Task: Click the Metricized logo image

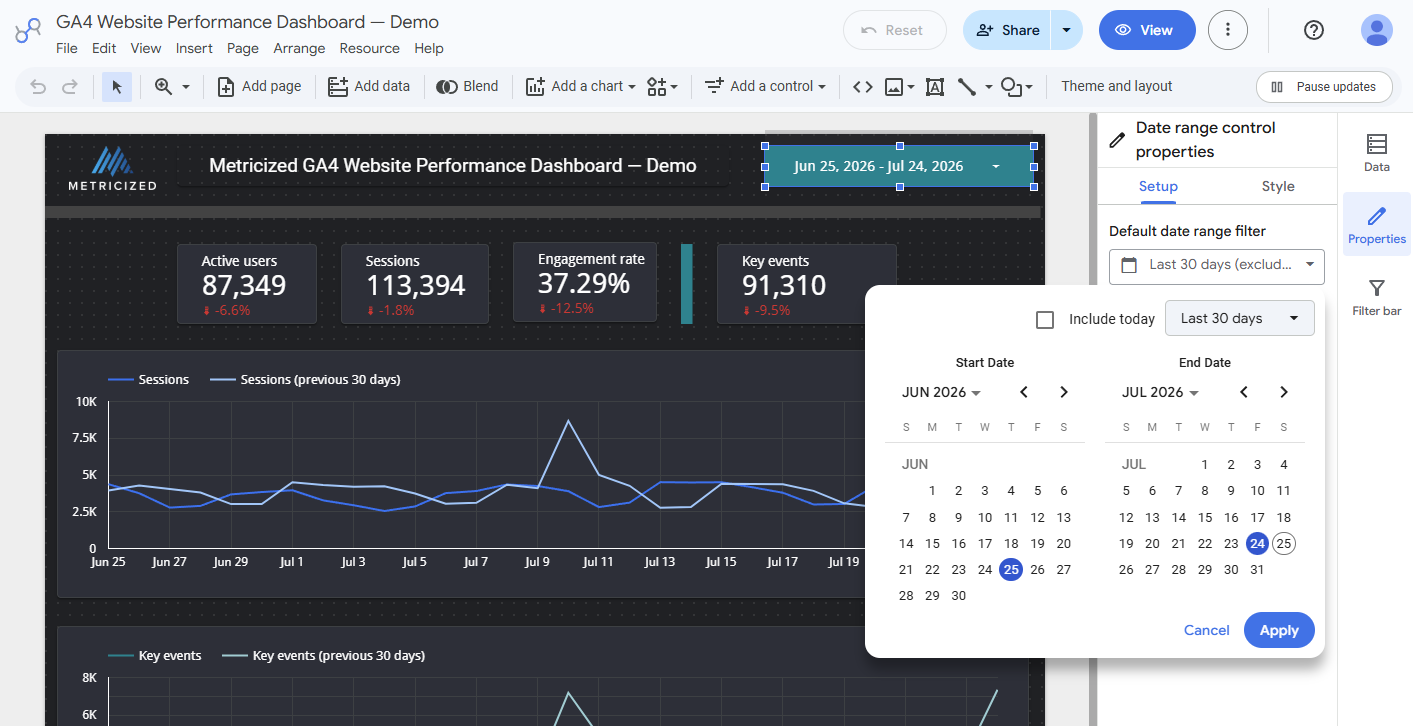Action: [112, 168]
